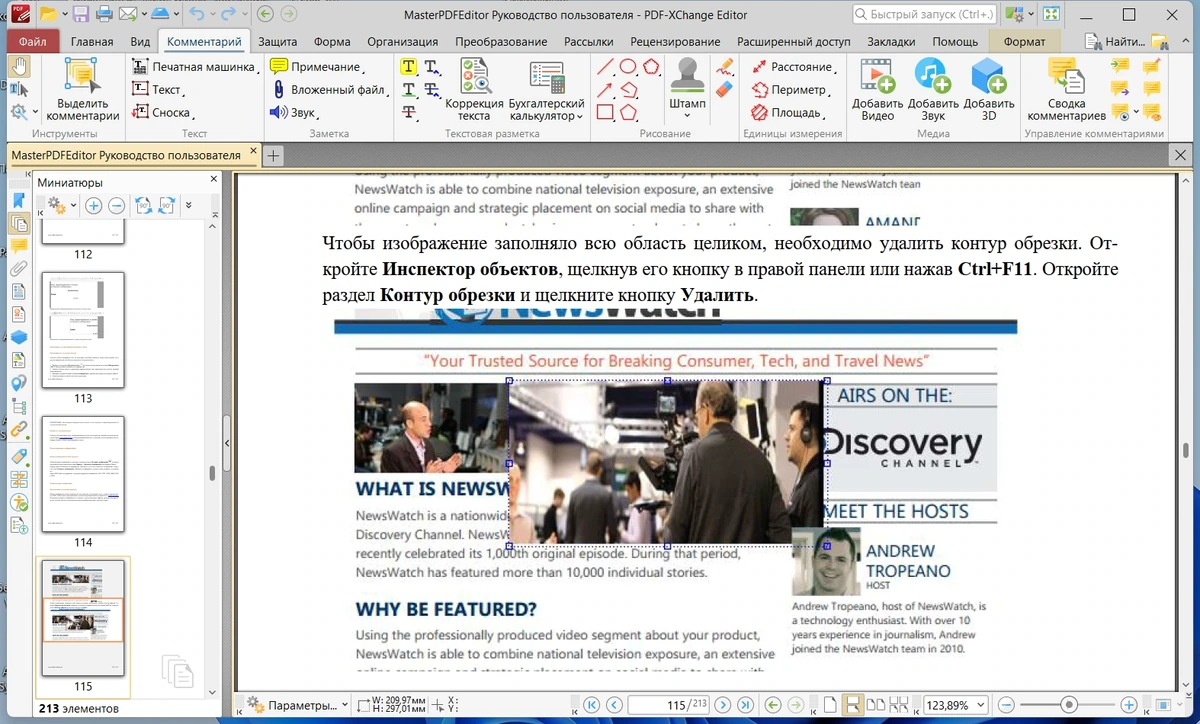This screenshot has width=1200, height=724.
Task: Select the Arrow drawing tool
Action: (604, 89)
